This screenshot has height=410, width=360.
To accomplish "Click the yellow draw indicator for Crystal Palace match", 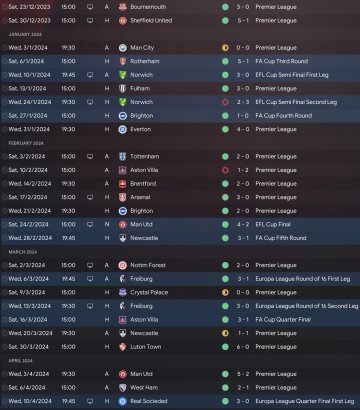I will pos(225,293).
